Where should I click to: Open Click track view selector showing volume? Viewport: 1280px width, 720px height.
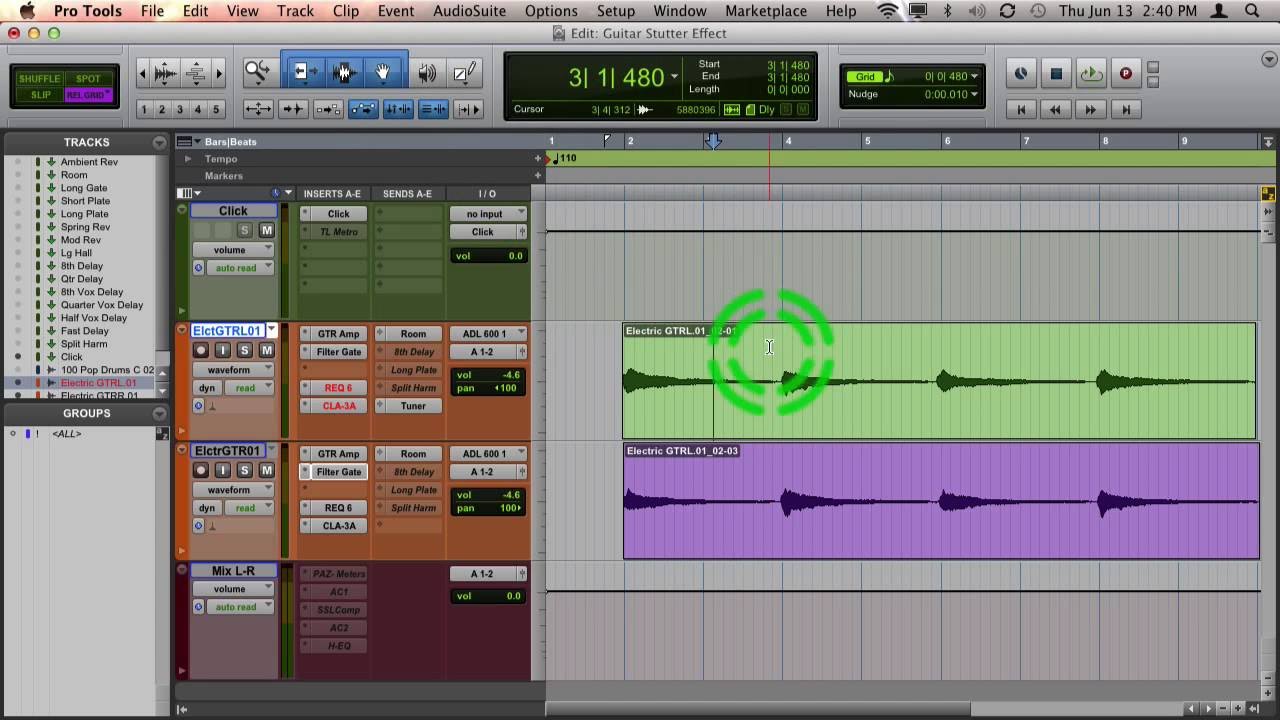coord(233,250)
